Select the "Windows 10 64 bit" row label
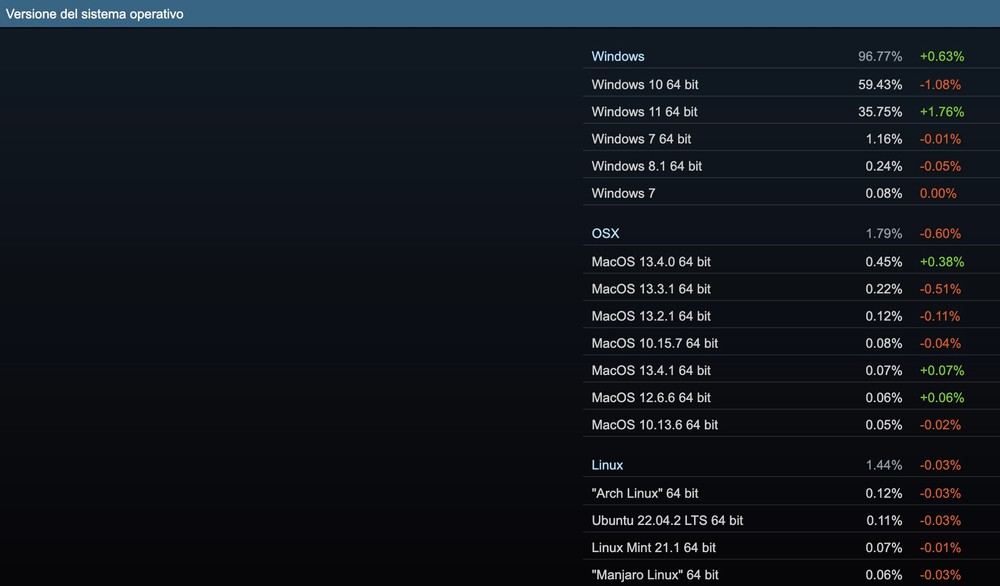This screenshot has height=586, width=1000. pos(645,84)
